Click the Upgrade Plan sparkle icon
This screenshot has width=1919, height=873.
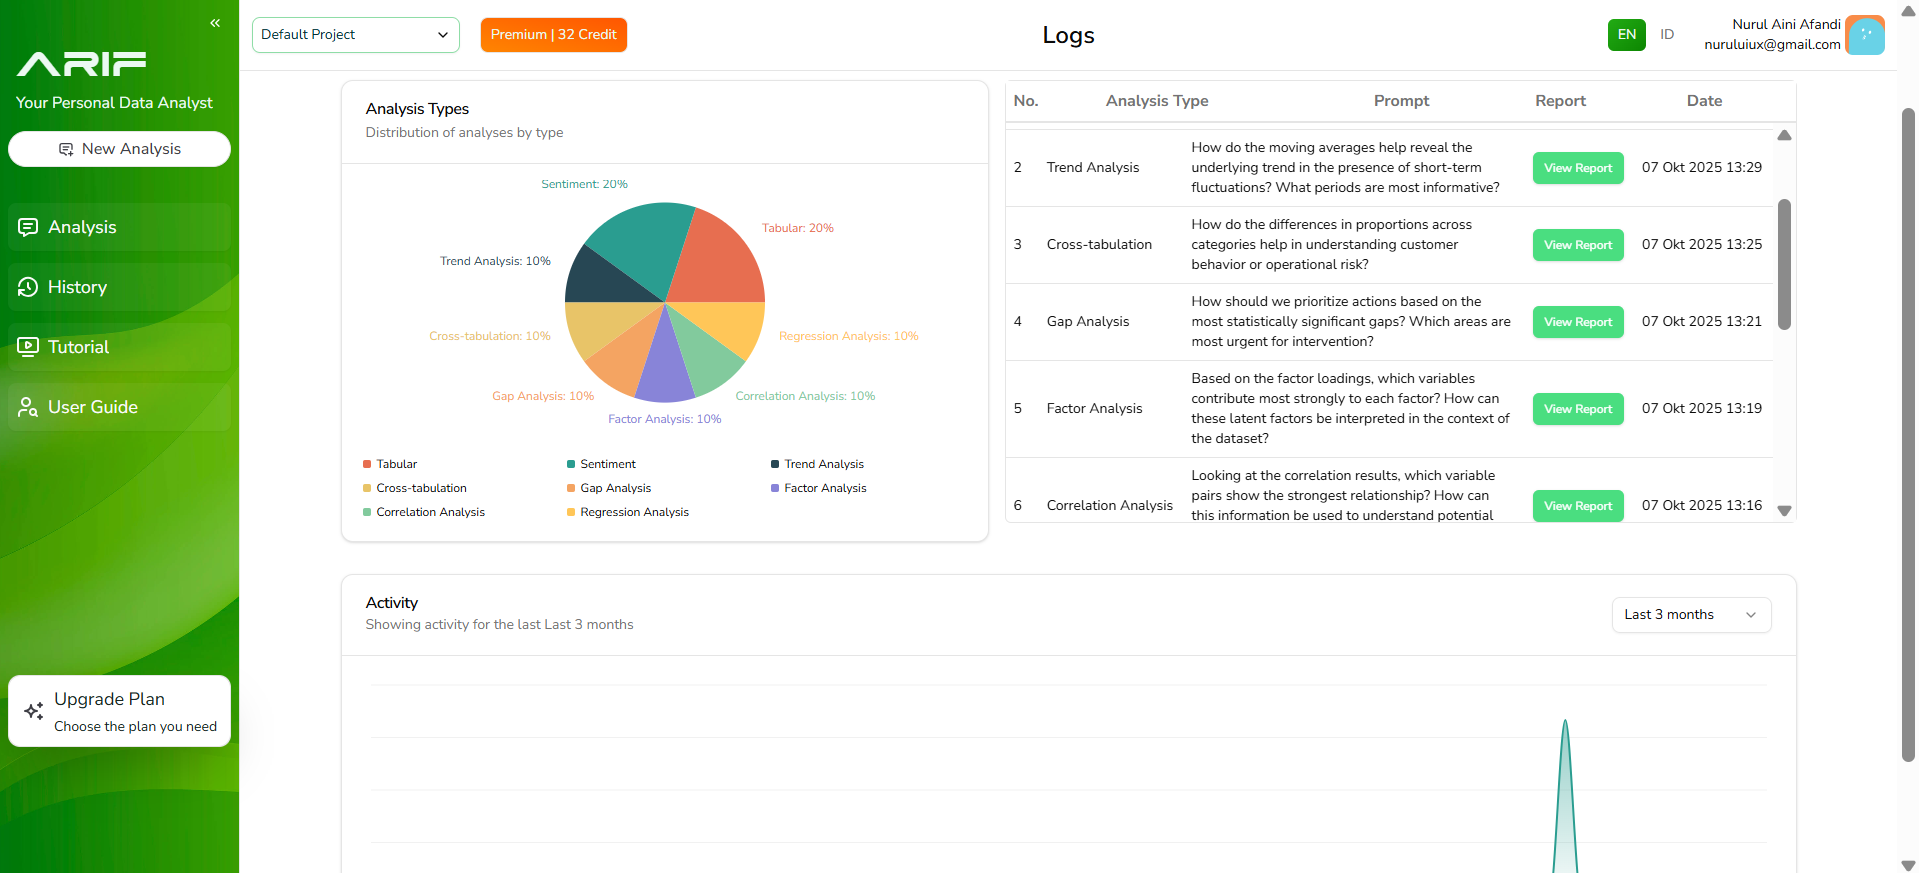click(x=34, y=711)
